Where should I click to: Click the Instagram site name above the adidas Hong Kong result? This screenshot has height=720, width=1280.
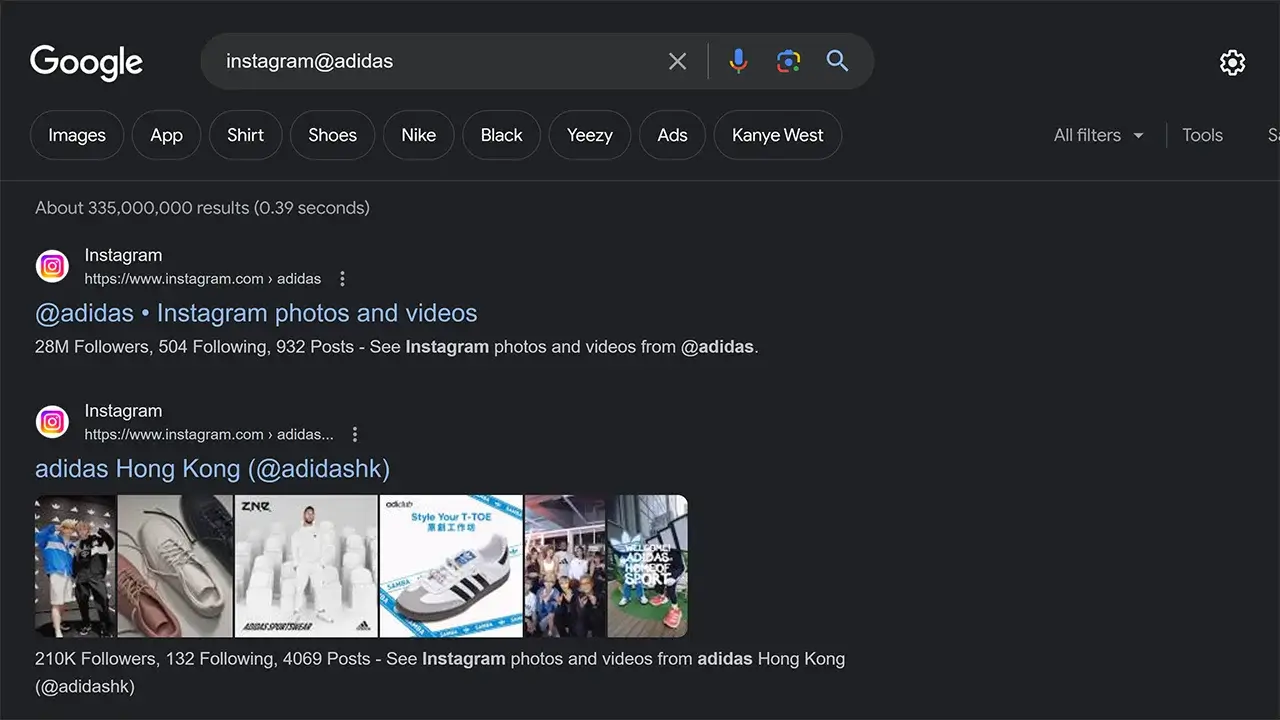click(123, 411)
